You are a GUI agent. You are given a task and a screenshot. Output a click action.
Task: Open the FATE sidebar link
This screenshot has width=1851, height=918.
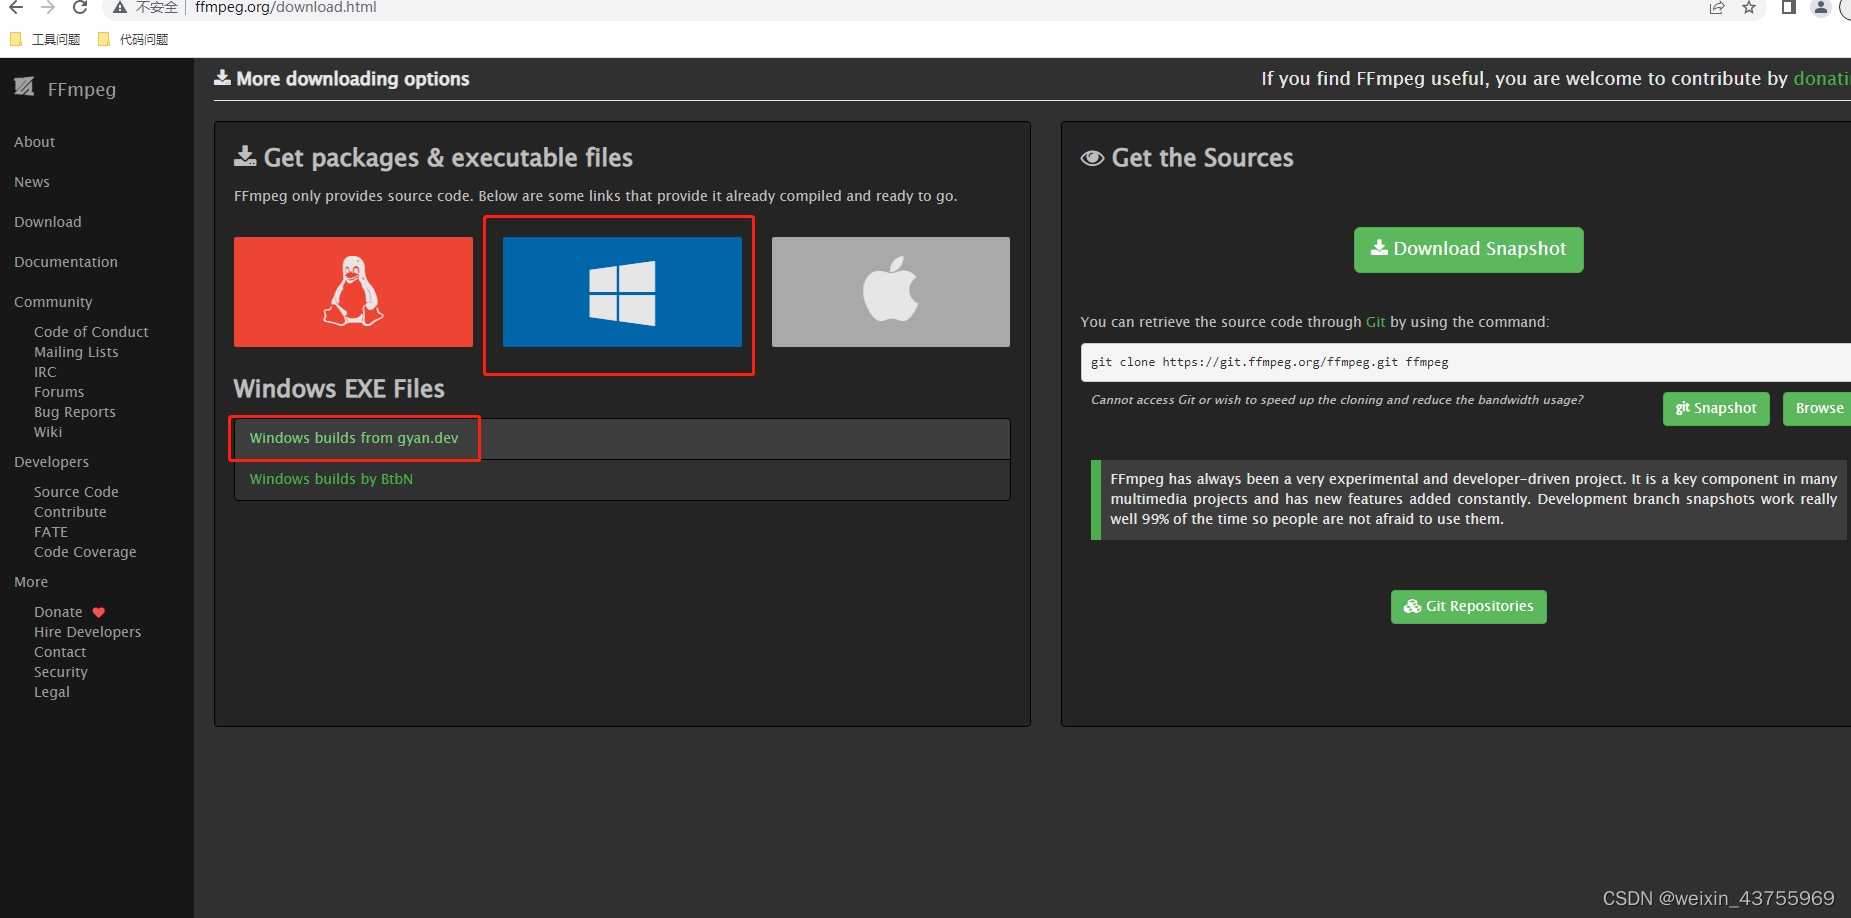(51, 532)
